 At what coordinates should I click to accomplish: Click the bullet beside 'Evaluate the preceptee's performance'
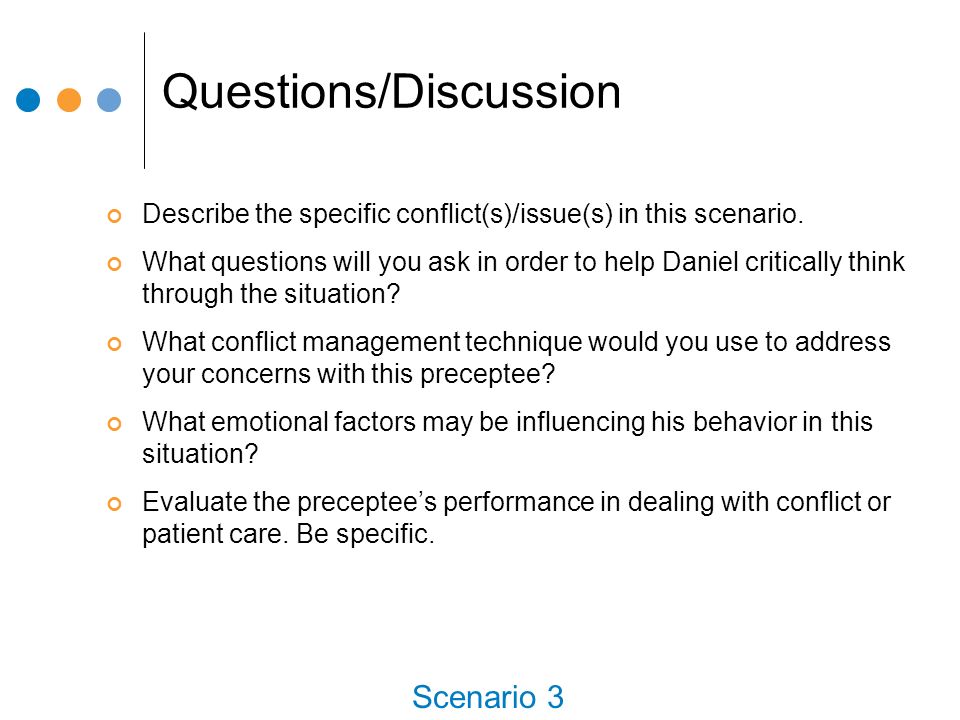(114, 504)
